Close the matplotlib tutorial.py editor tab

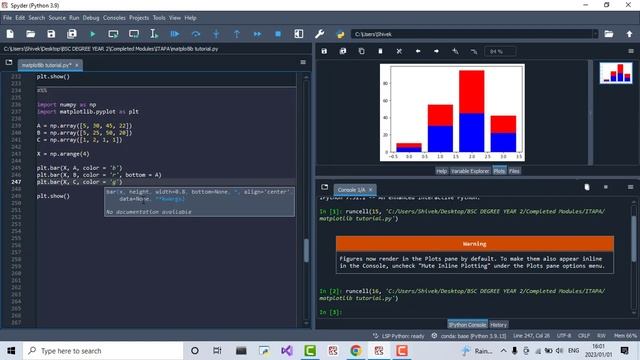(77, 65)
